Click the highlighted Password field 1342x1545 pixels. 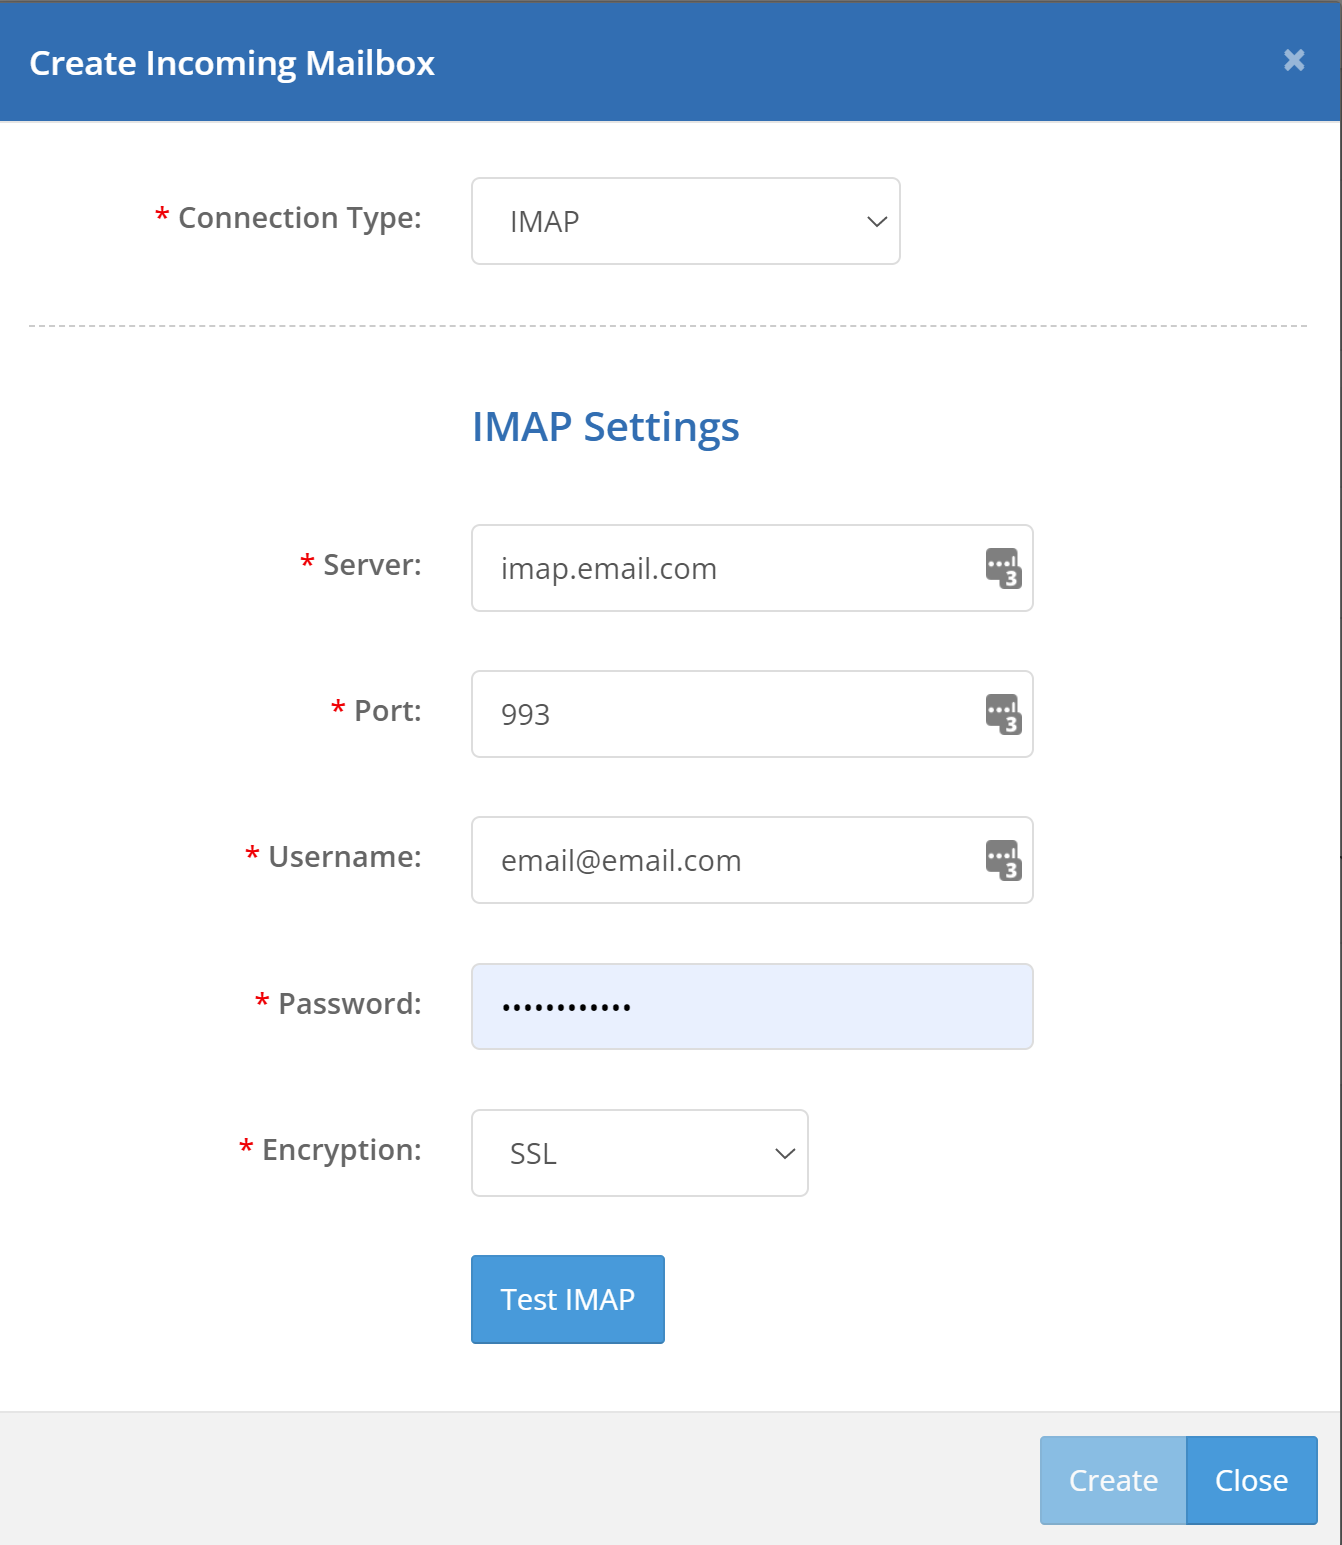pyautogui.click(x=752, y=1006)
